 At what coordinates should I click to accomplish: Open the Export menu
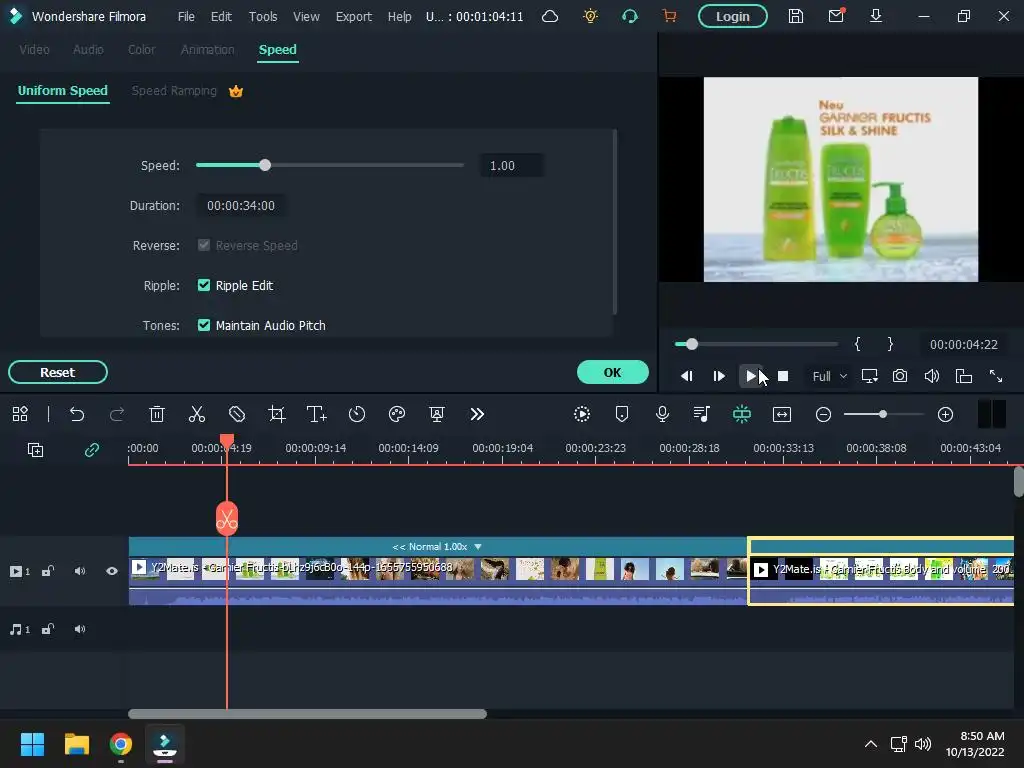click(x=353, y=16)
